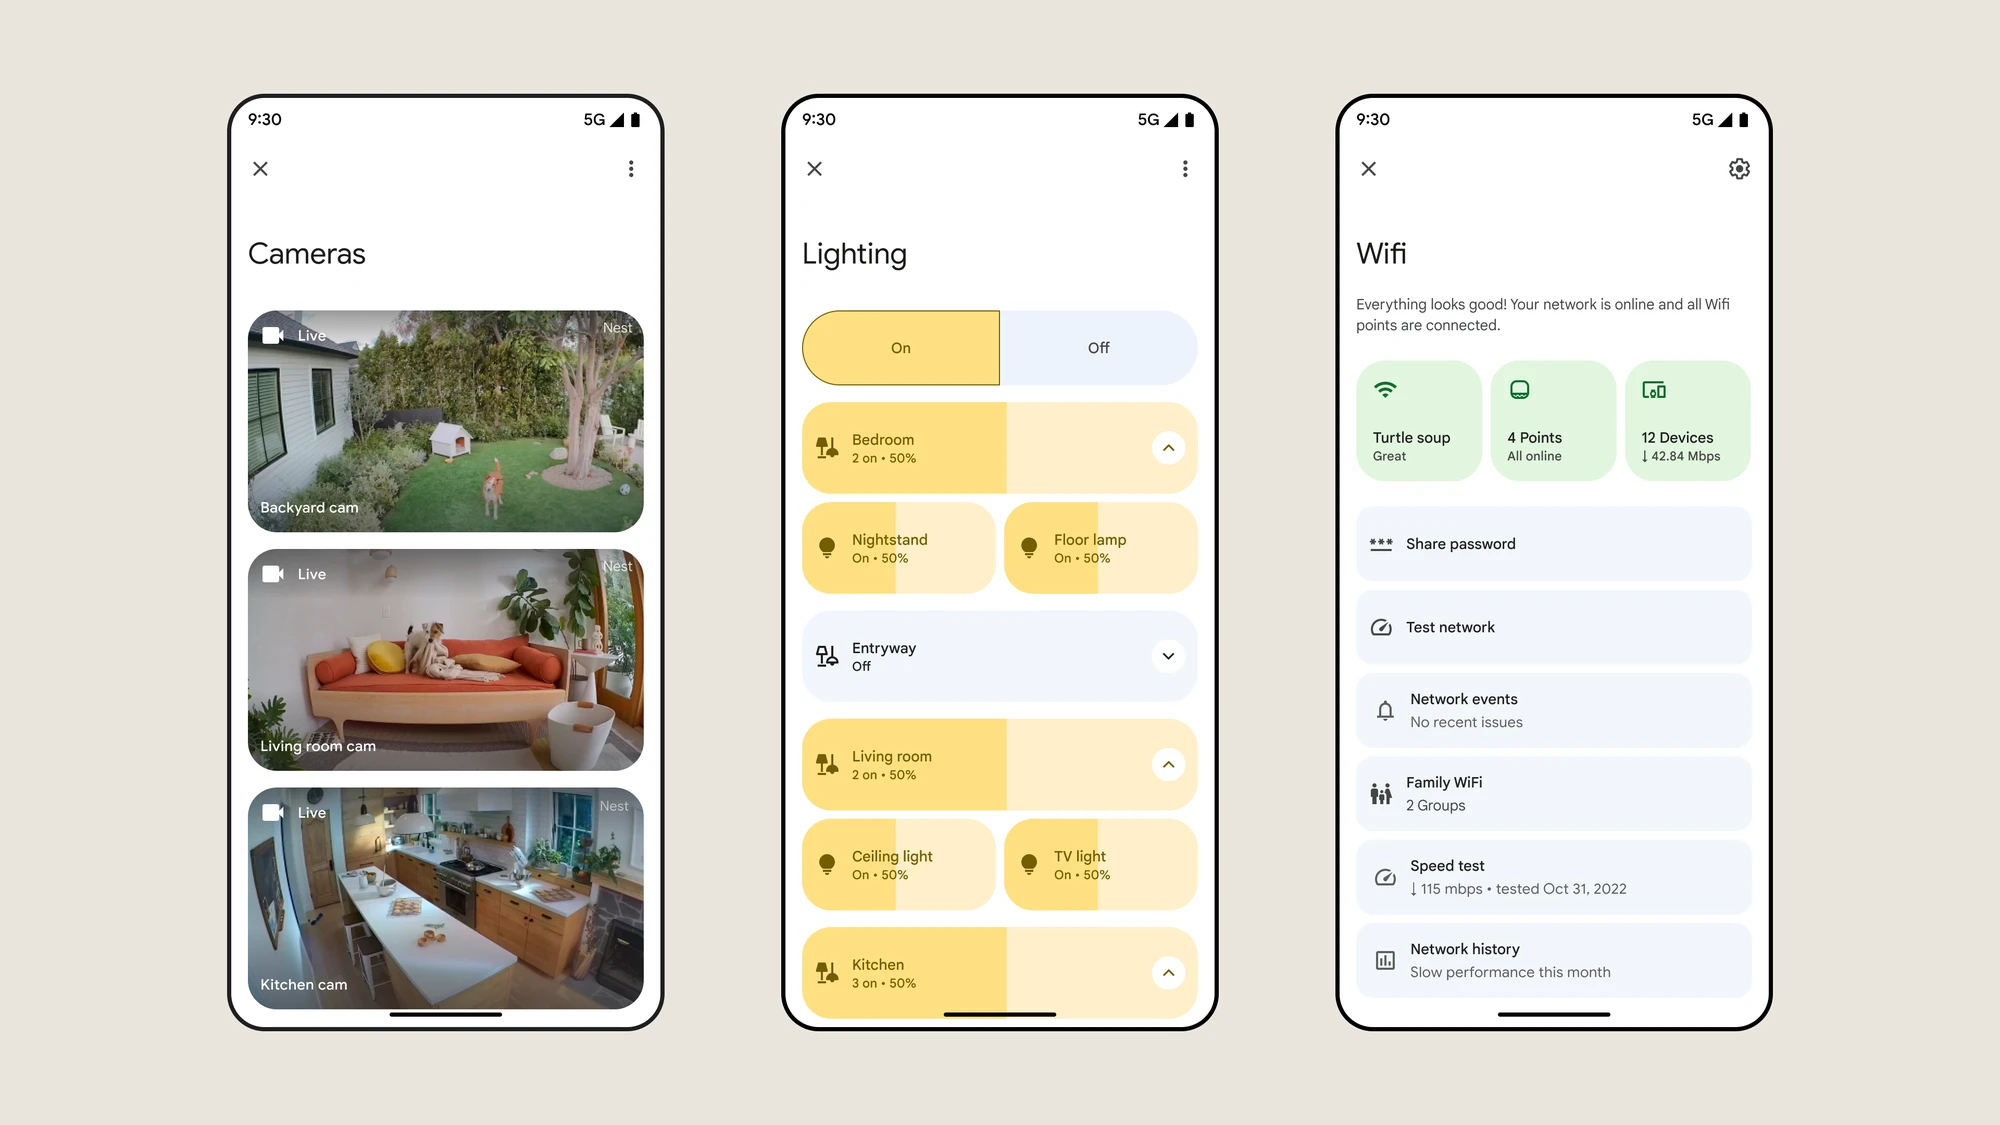Image resolution: width=2000 pixels, height=1125 pixels.
Task: Click the camera icon on backyard cam
Action: click(272, 334)
